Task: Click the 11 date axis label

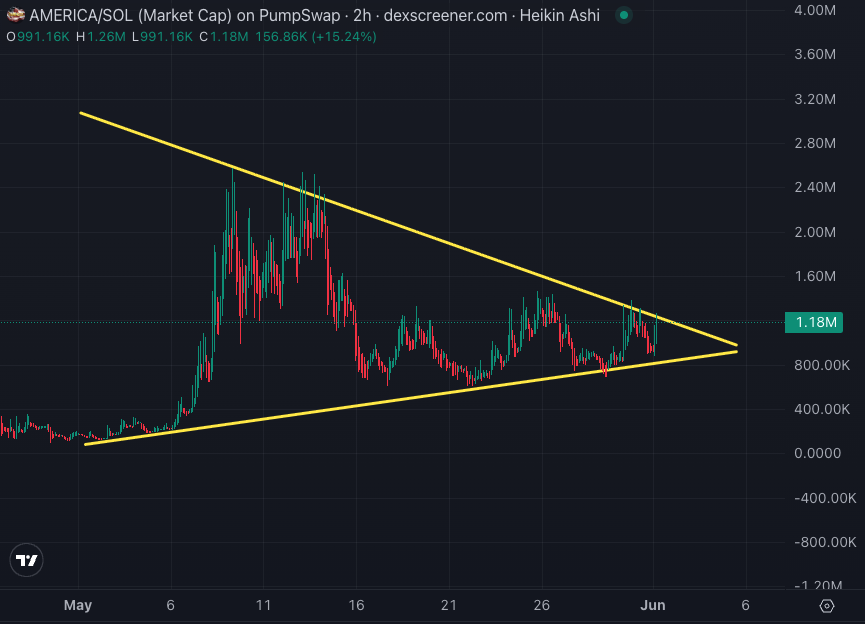Action: pyautogui.click(x=264, y=605)
